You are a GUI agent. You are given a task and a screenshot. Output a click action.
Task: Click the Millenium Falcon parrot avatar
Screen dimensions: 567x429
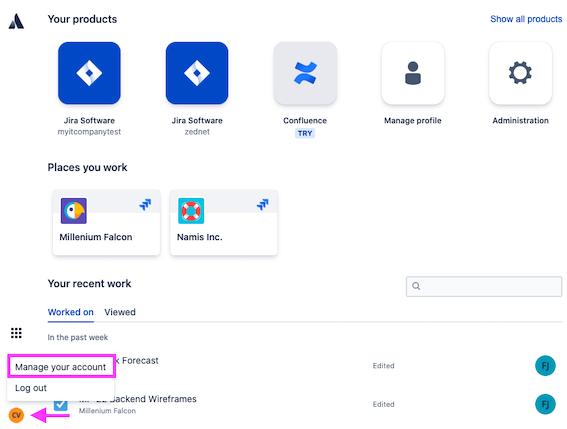coord(74,211)
